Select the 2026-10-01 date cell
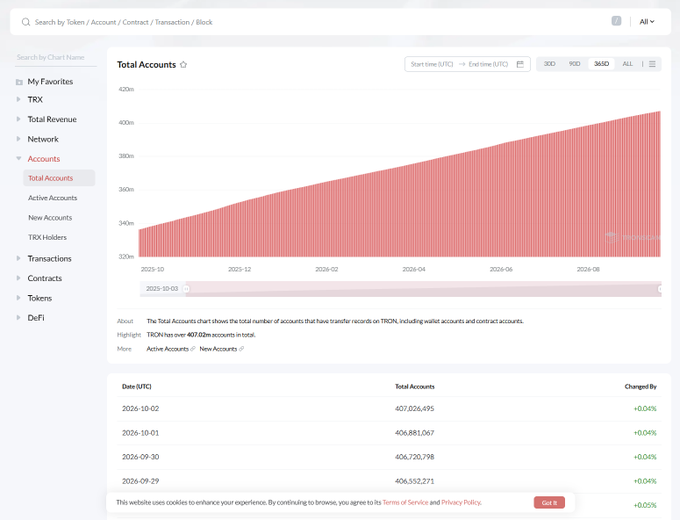This screenshot has width=680, height=520. (141, 433)
